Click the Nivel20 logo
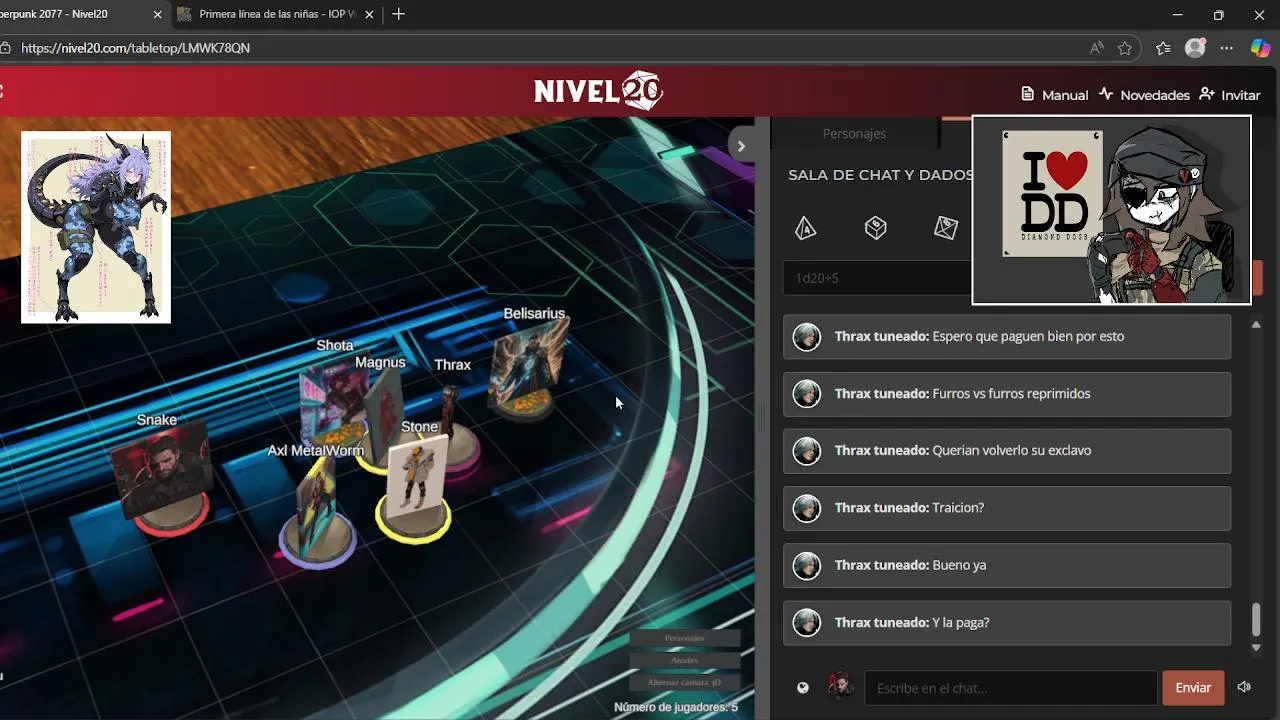 [598, 91]
